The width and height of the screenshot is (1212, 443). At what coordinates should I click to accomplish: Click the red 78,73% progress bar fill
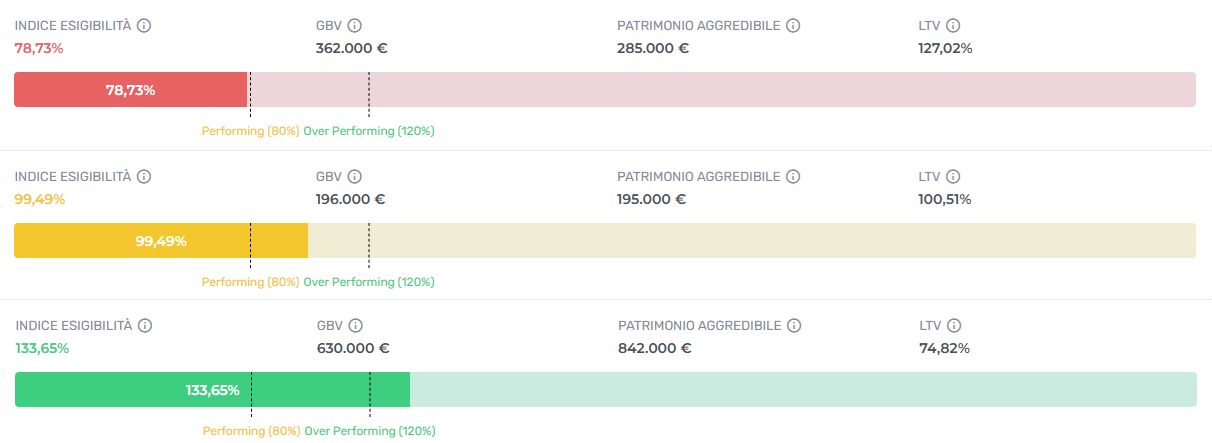coord(130,90)
